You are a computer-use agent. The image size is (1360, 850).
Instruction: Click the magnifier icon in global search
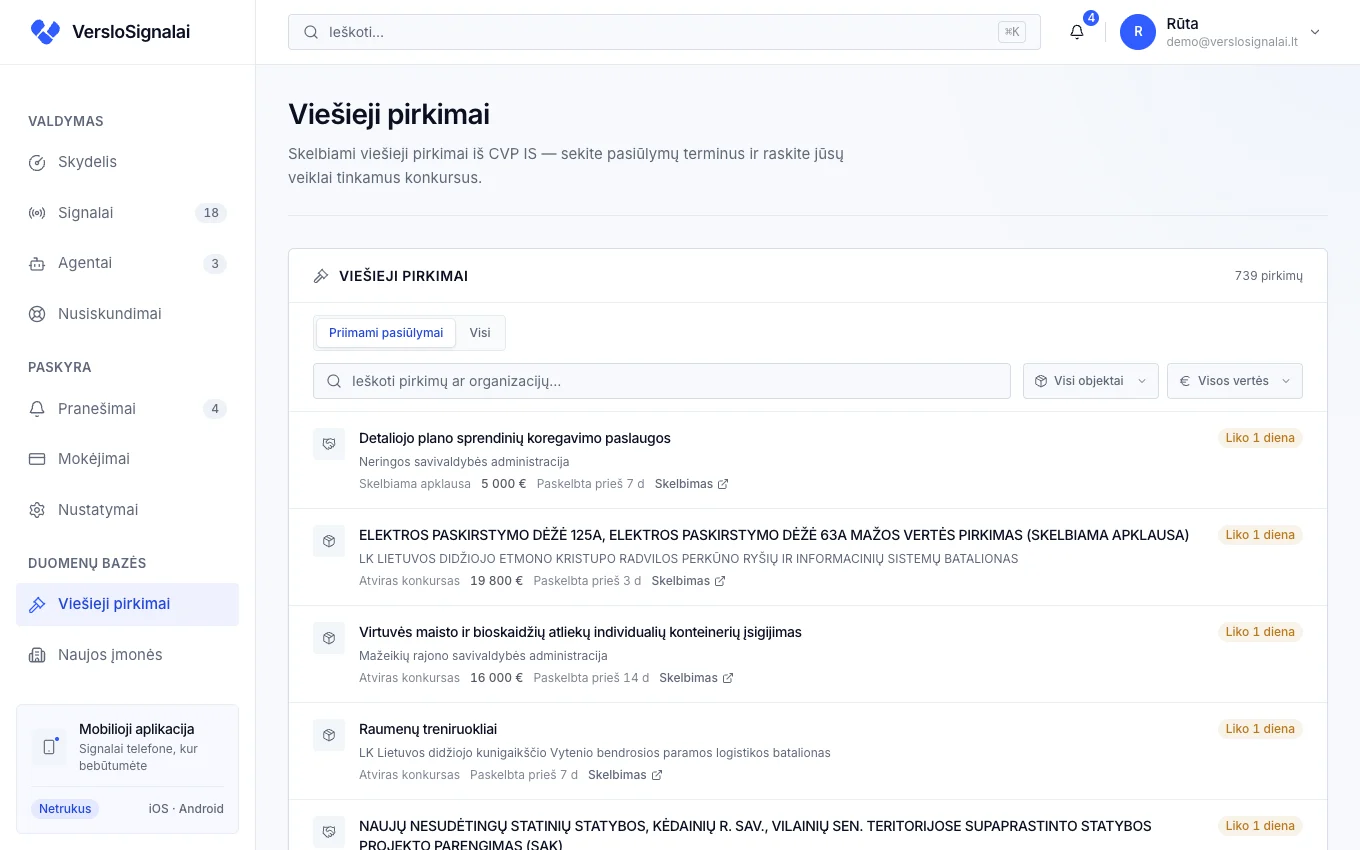coord(311,32)
